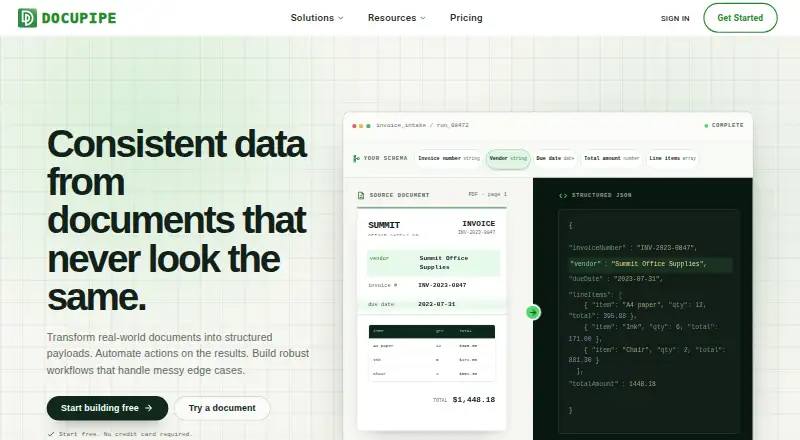Click the green arrow circle icon
This screenshot has height=440, width=800.
tap(533, 312)
